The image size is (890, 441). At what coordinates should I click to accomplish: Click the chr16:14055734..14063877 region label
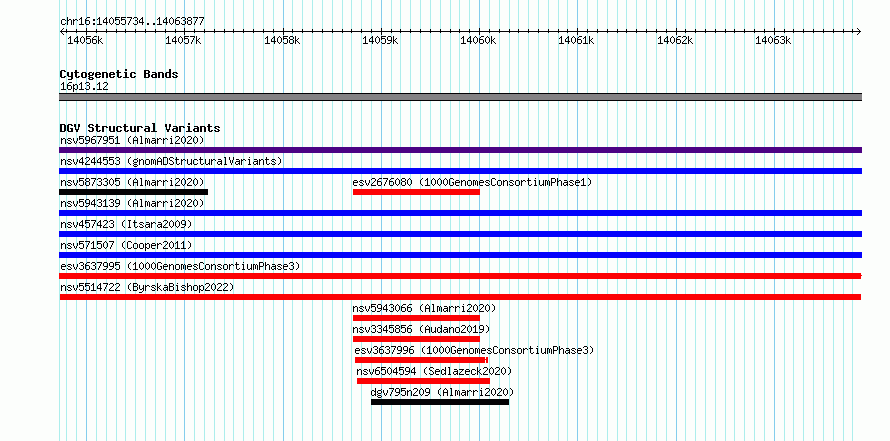[132, 22]
